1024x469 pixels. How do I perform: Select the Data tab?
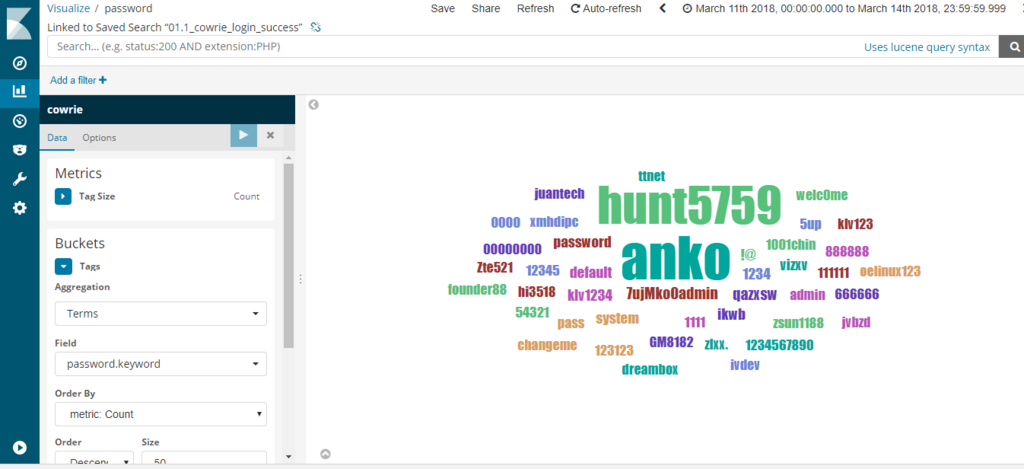57,137
